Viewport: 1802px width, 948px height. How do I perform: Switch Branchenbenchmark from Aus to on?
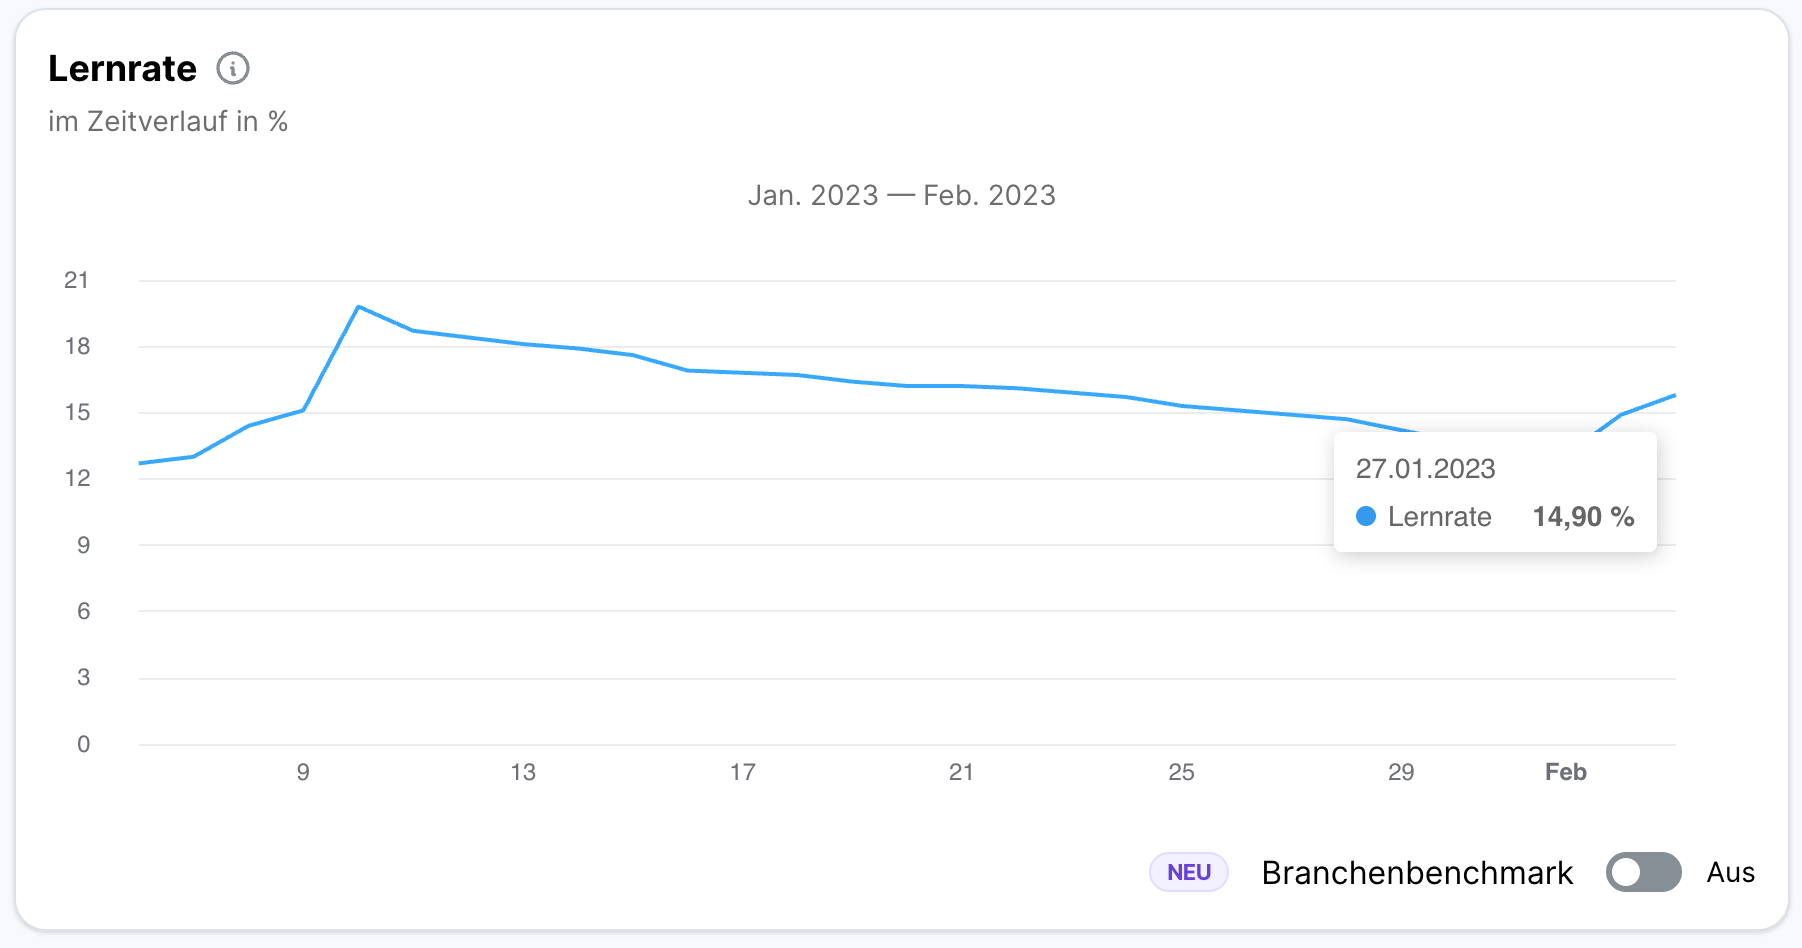(x=1644, y=872)
